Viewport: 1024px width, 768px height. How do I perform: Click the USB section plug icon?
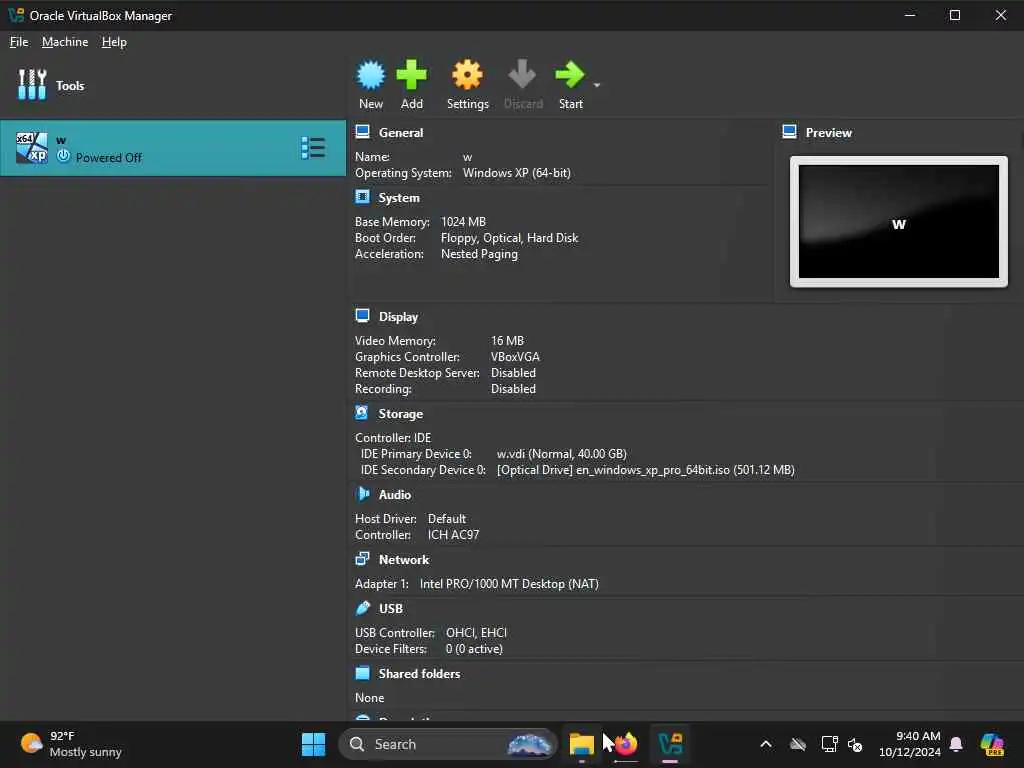[x=363, y=608]
